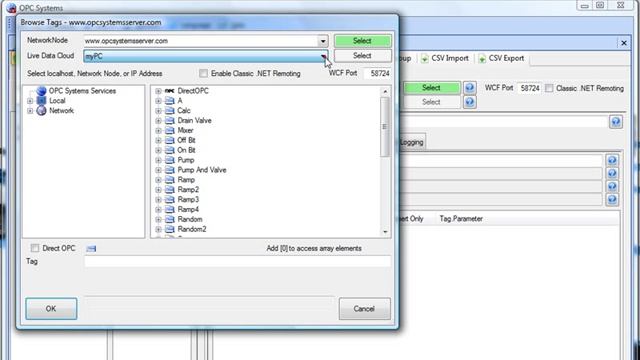640x360 pixels.
Task: Click the WCF Port field in dialog
Action: tap(379, 73)
